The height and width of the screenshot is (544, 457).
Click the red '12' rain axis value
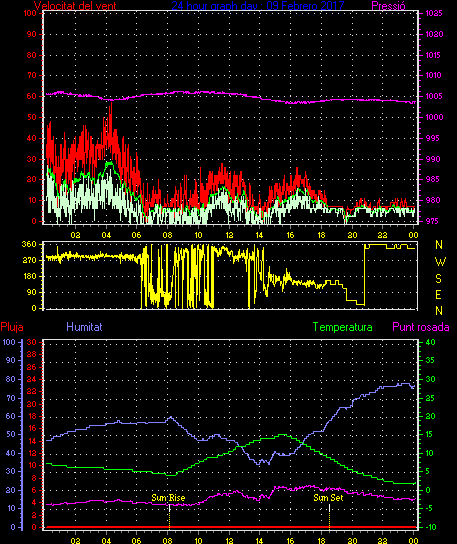coord(32,453)
